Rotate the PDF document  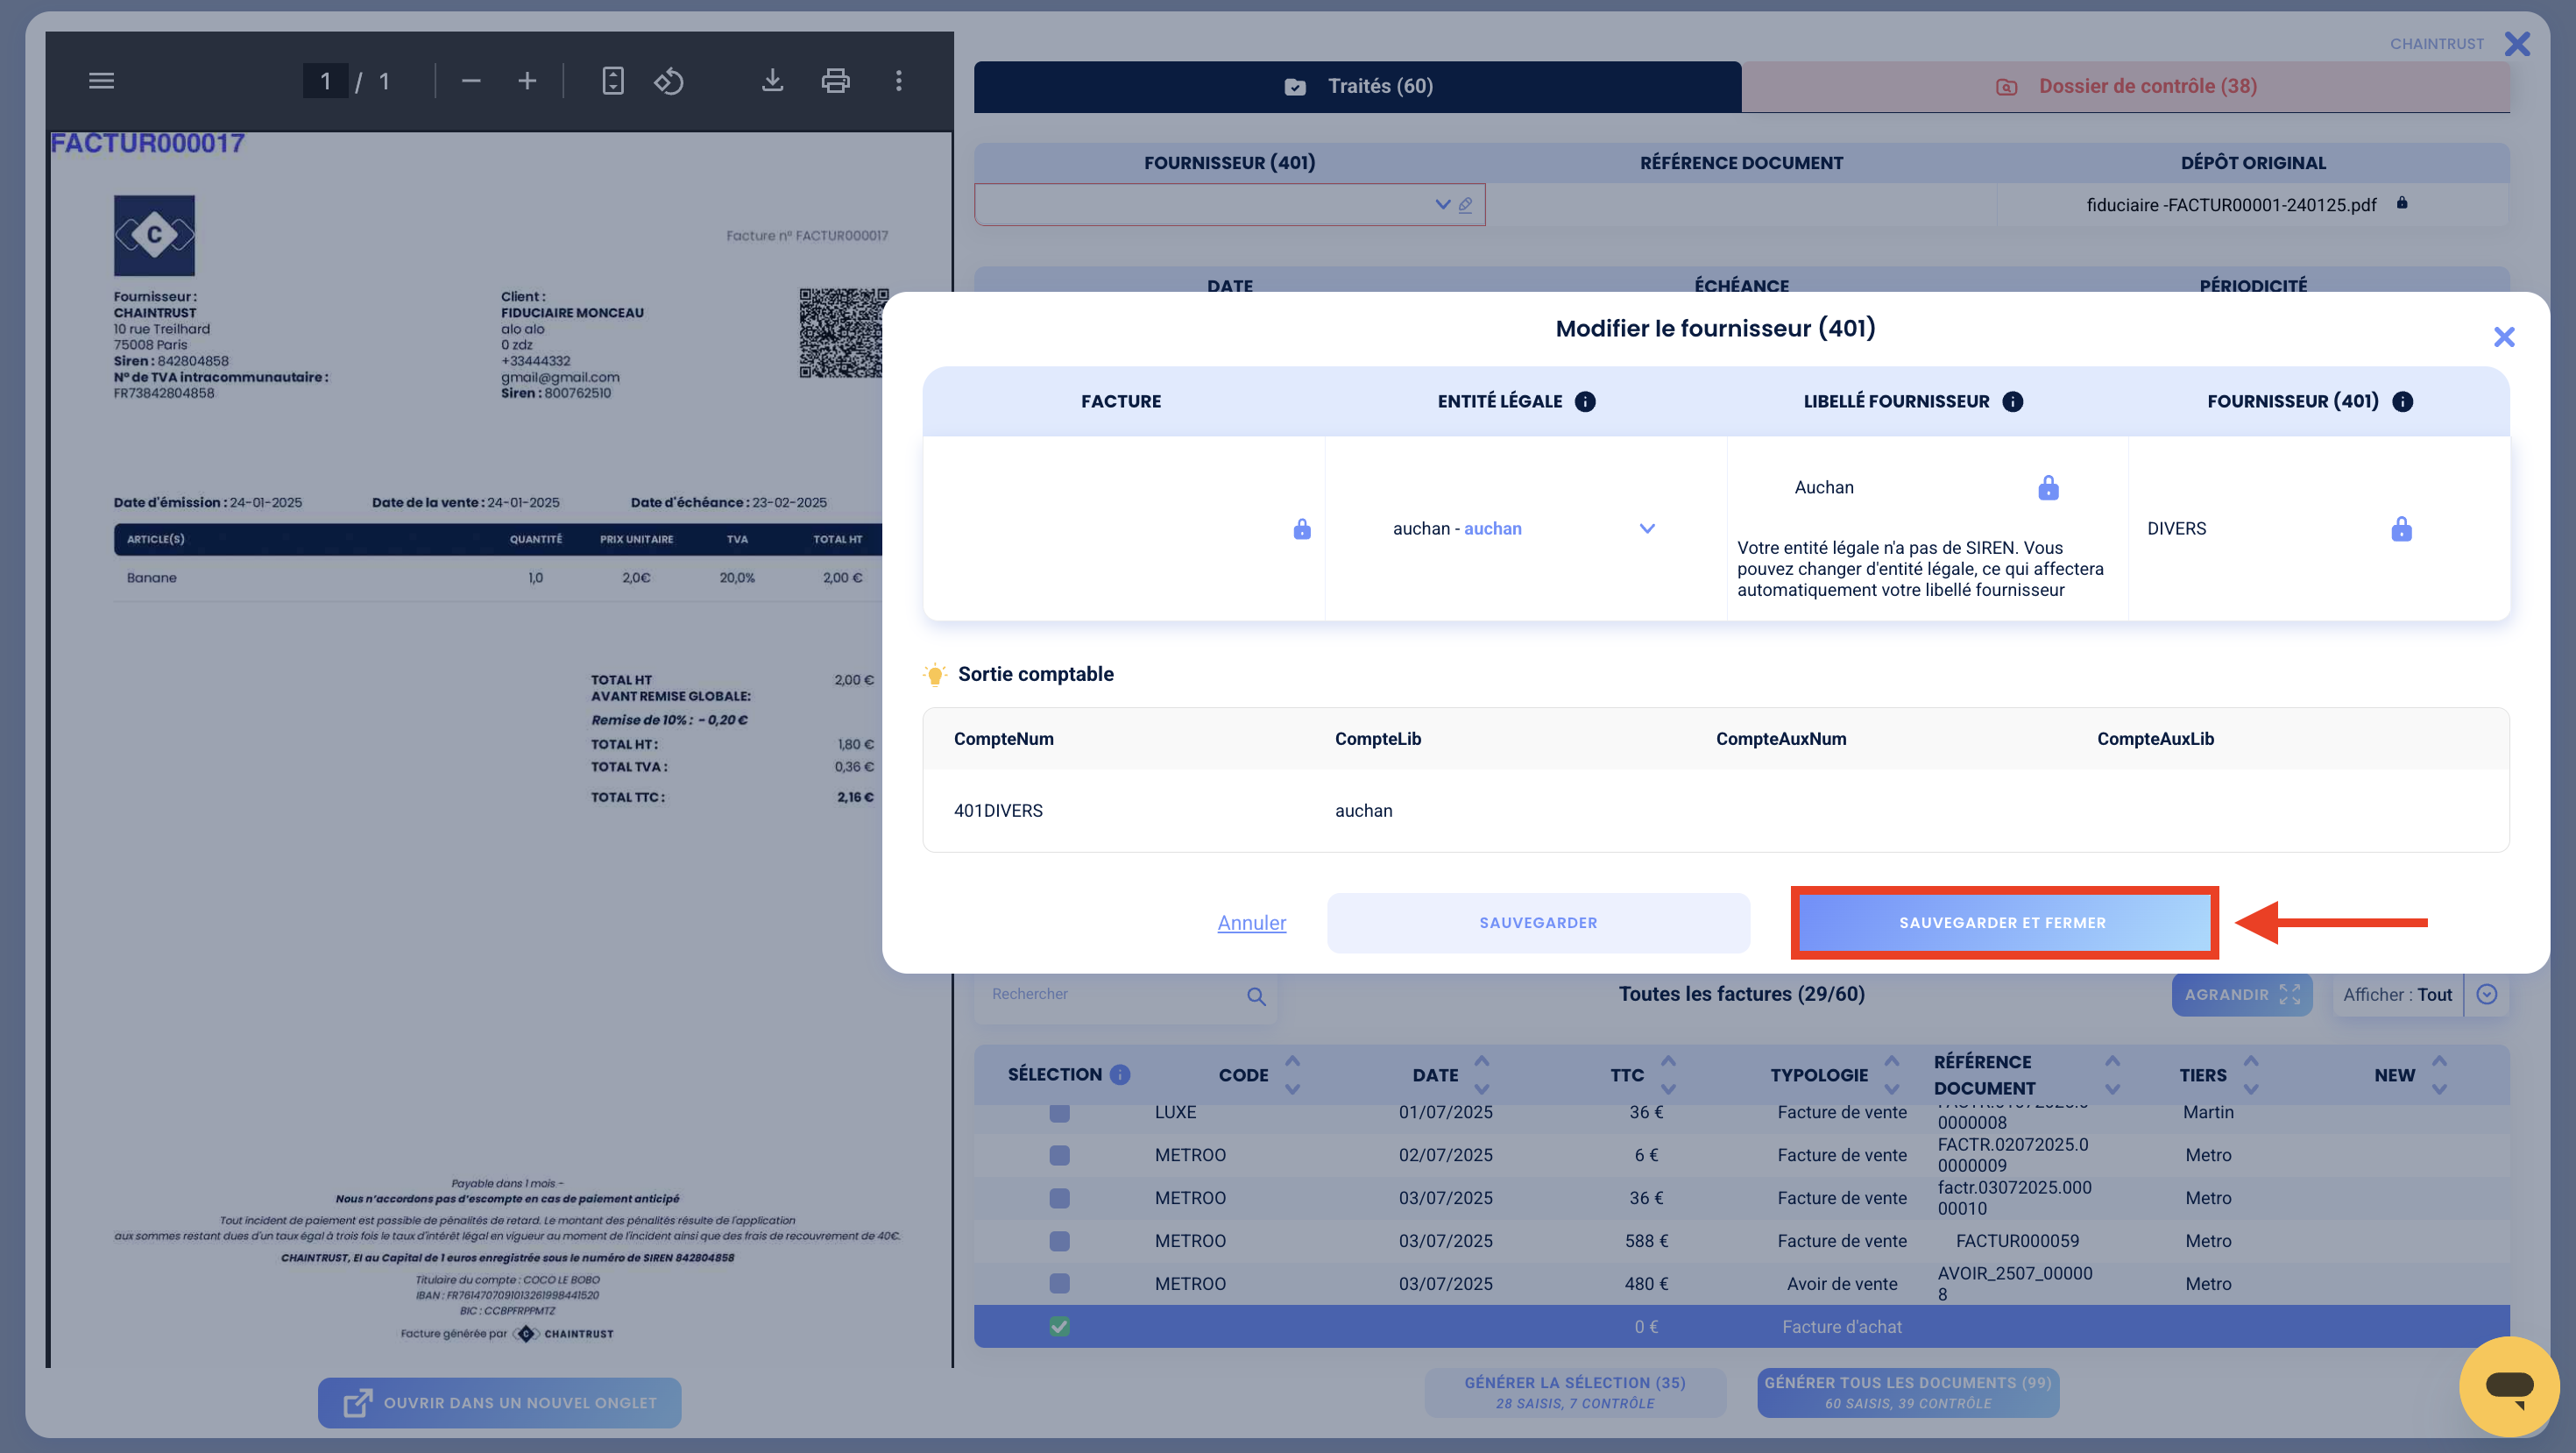point(669,81)
